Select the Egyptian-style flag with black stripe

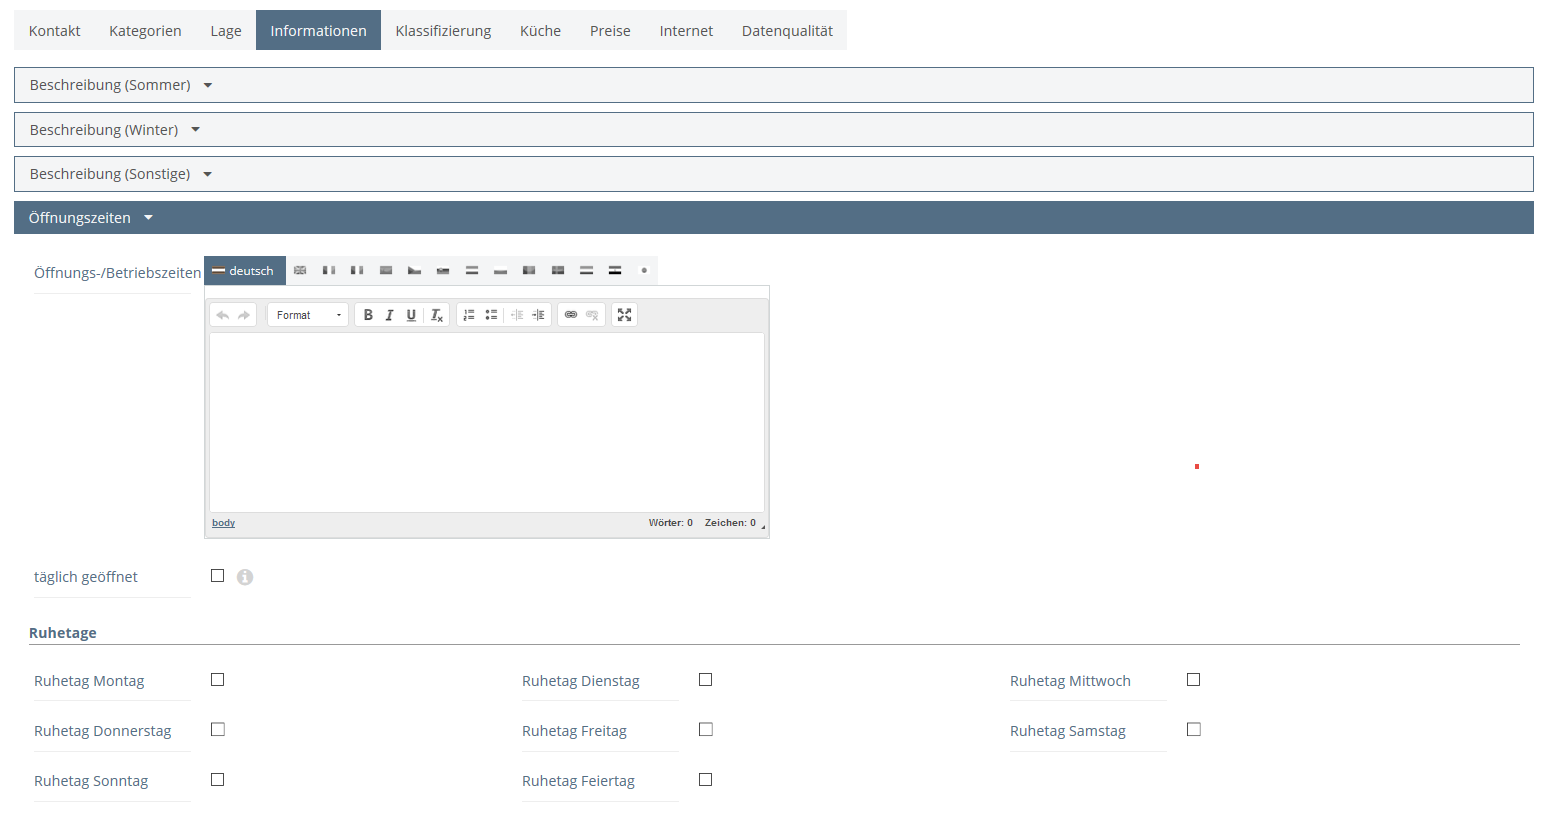click(x=615, y=270)
